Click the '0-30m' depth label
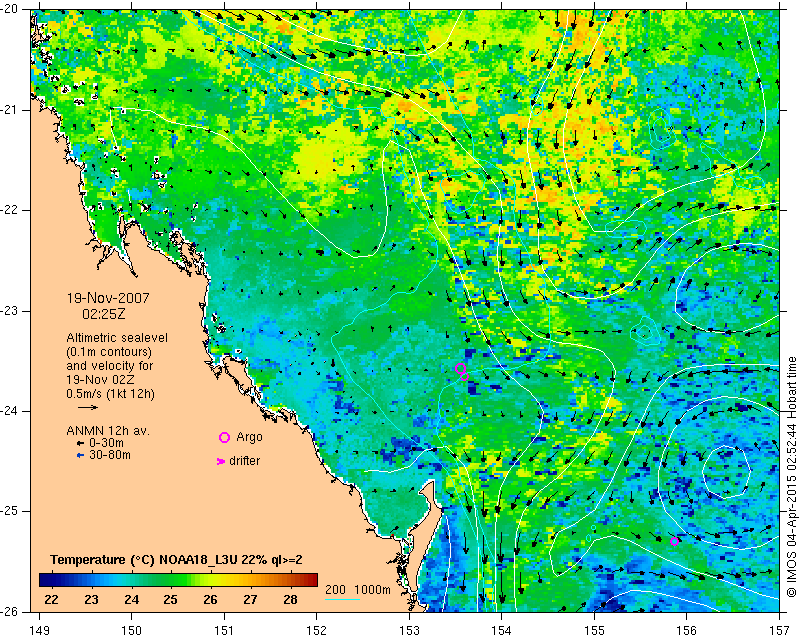Screen dimensions: 800x640 (x=106, y=443)
